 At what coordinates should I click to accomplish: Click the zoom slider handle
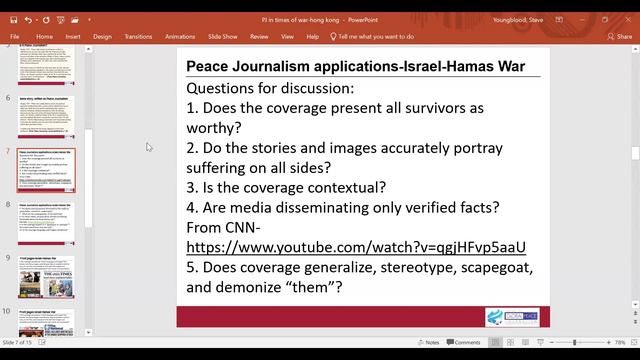click(574, 342)
